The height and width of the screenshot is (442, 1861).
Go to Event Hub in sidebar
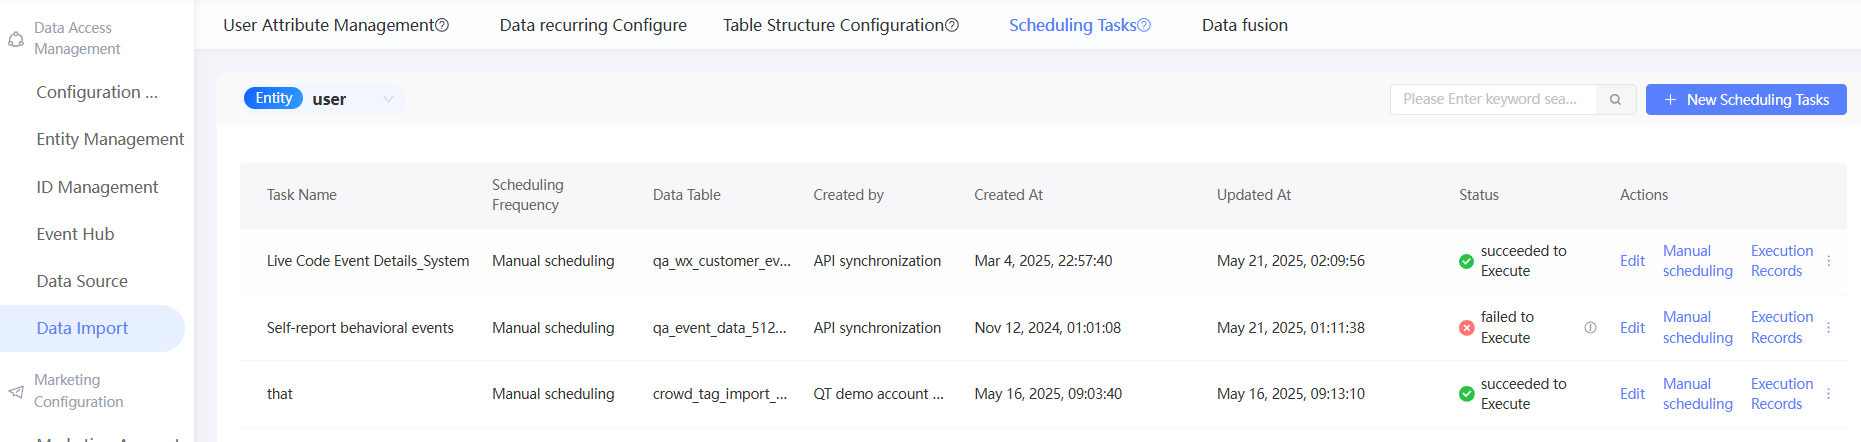(x=75, y=234)
